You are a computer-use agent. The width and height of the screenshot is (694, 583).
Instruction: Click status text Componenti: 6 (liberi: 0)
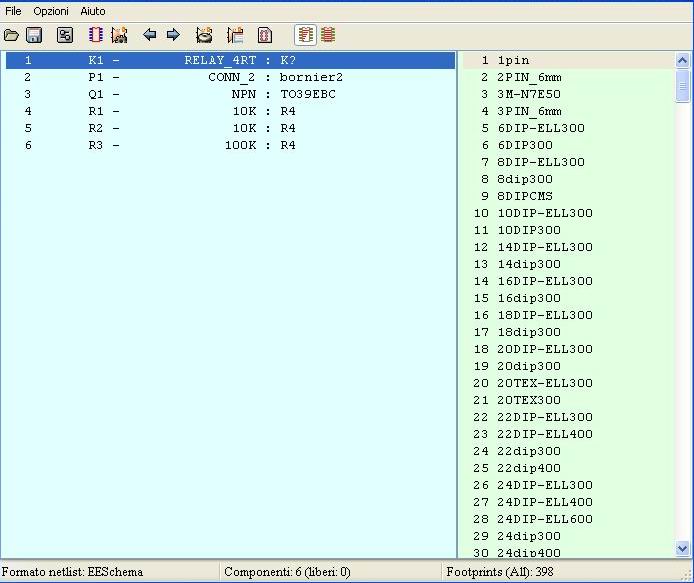(287, 572)
